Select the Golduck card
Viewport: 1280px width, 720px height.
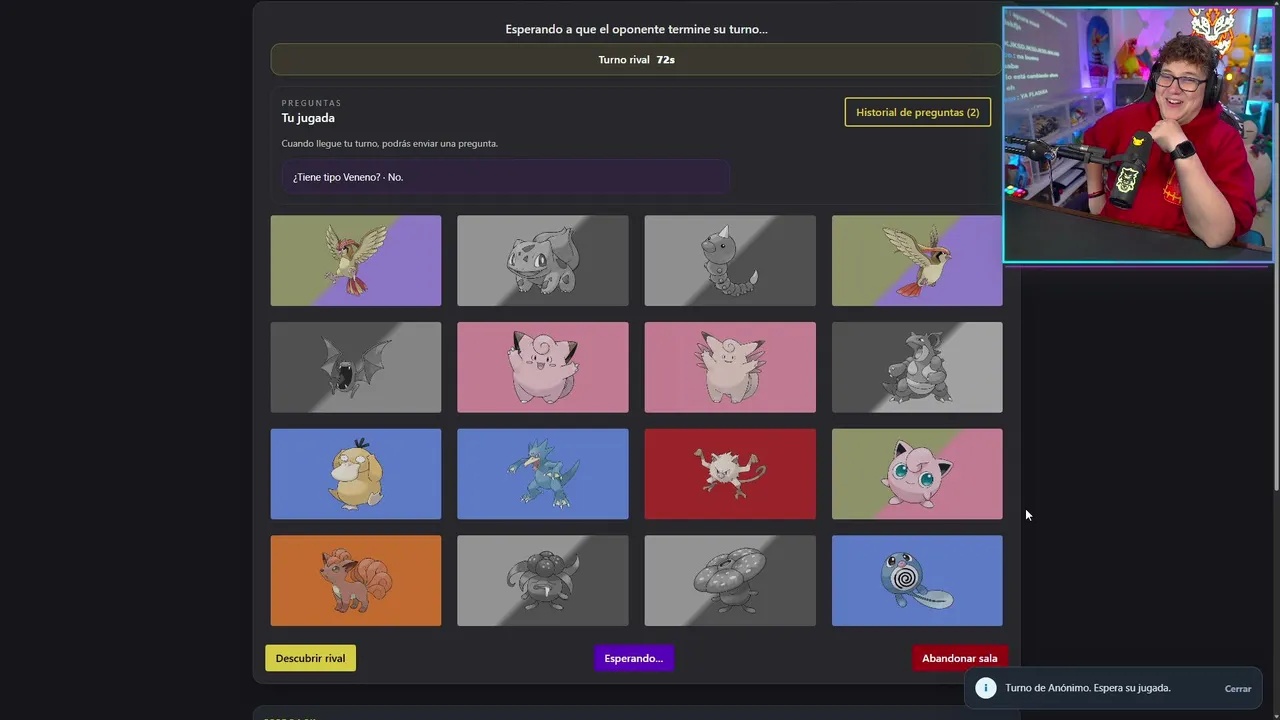click(543, 474)
